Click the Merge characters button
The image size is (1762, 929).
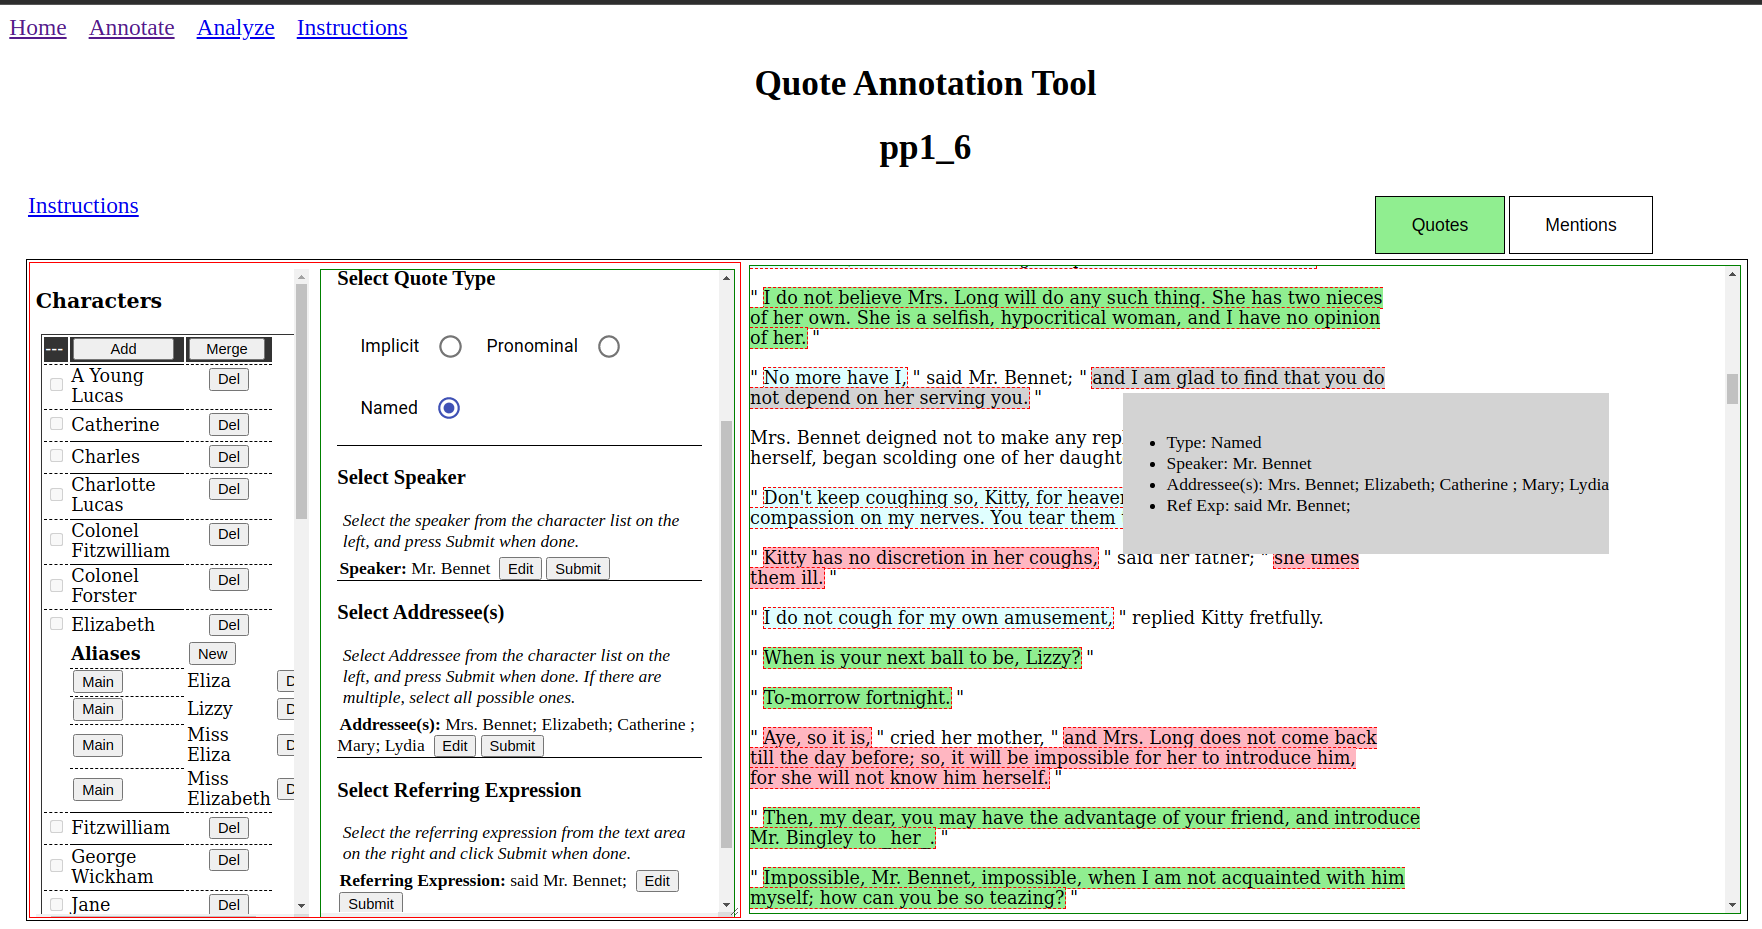(x=227, y=349)
